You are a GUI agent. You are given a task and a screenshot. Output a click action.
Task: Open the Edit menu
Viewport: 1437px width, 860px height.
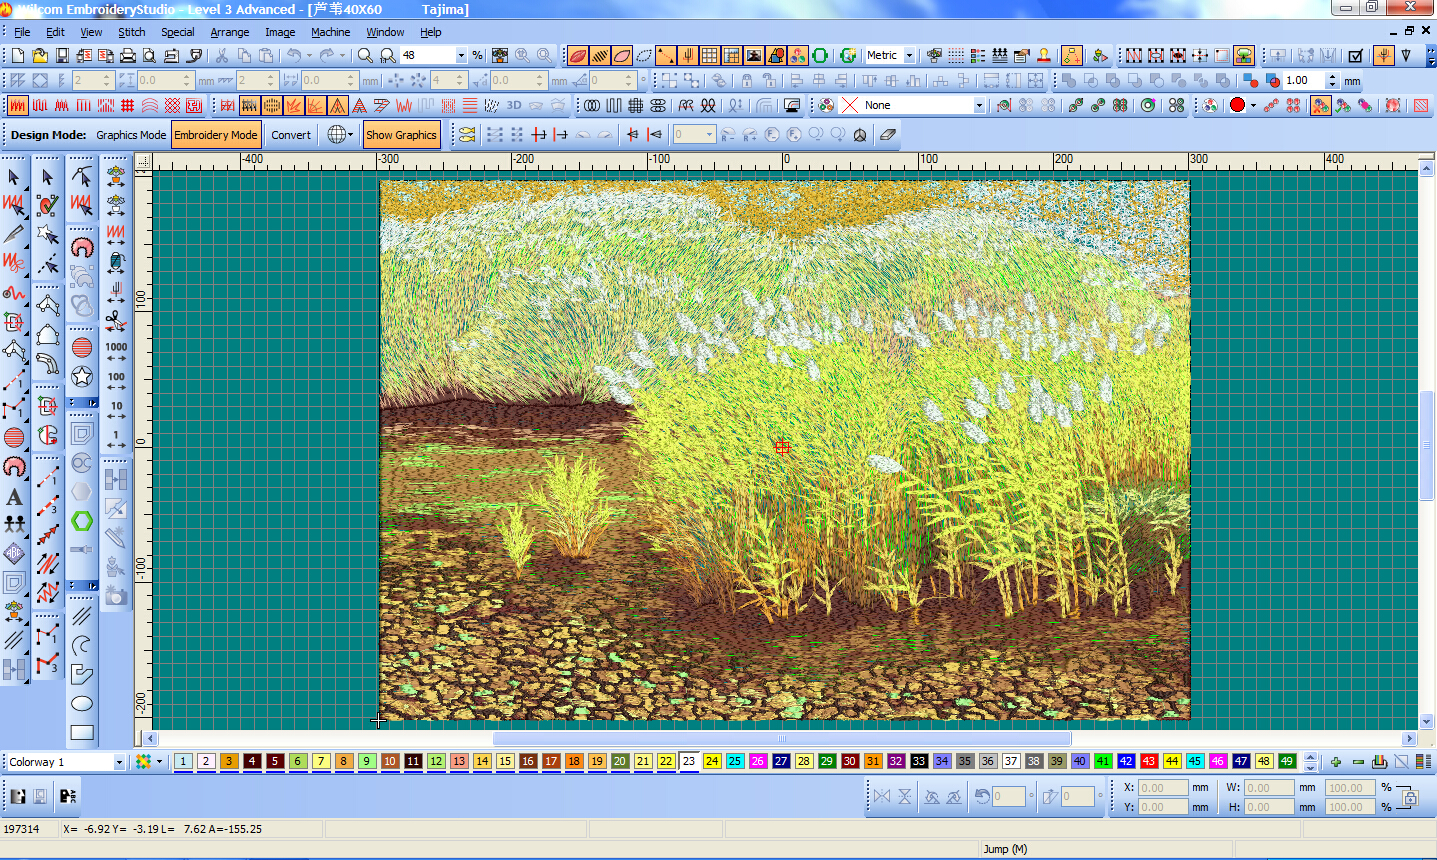(x=56, y=32)
